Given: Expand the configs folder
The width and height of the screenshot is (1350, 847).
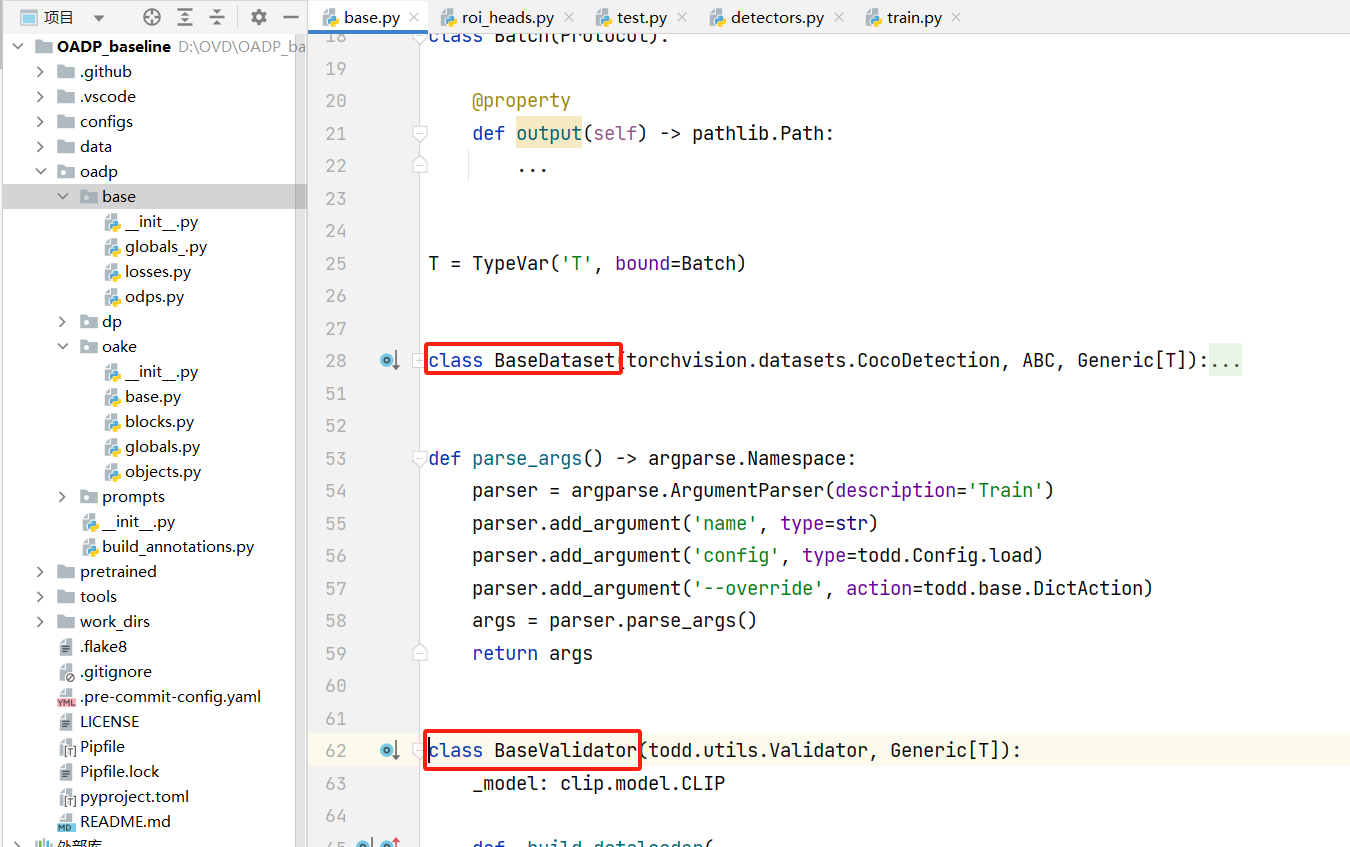Looking at the screenshot, I should coord(40,122).
